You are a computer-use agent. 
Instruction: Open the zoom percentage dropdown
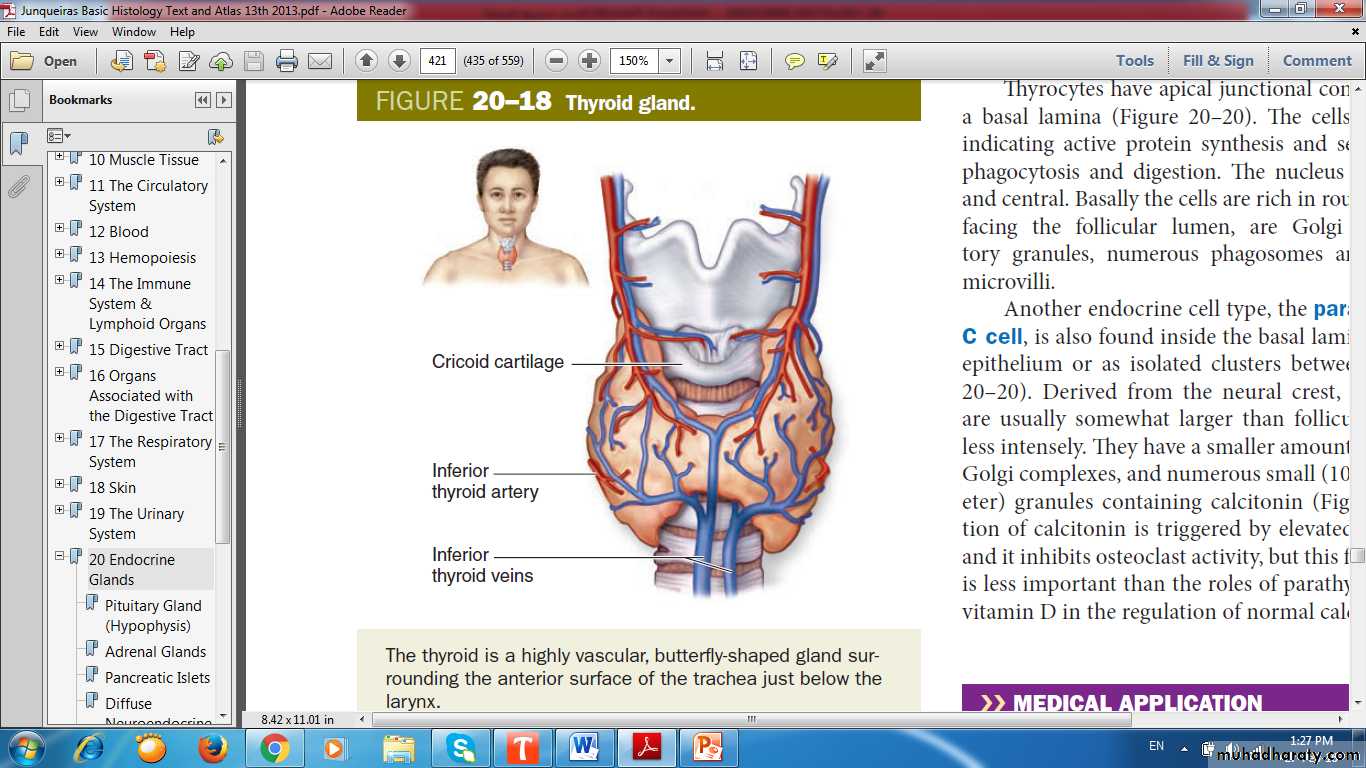(x=670, y=61)
